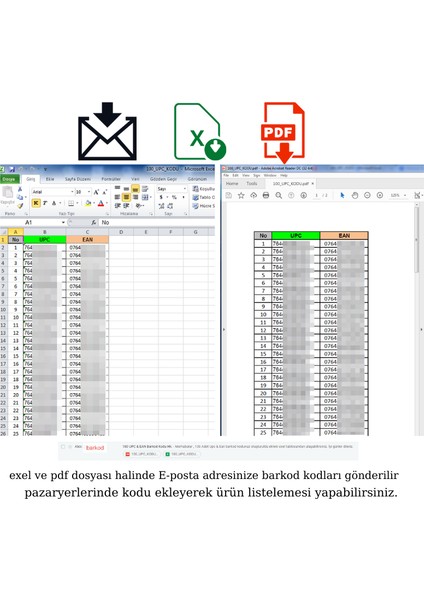Open the Help menu in Acrobat
The image size is (424, 600).
click(x=284, y=176)
